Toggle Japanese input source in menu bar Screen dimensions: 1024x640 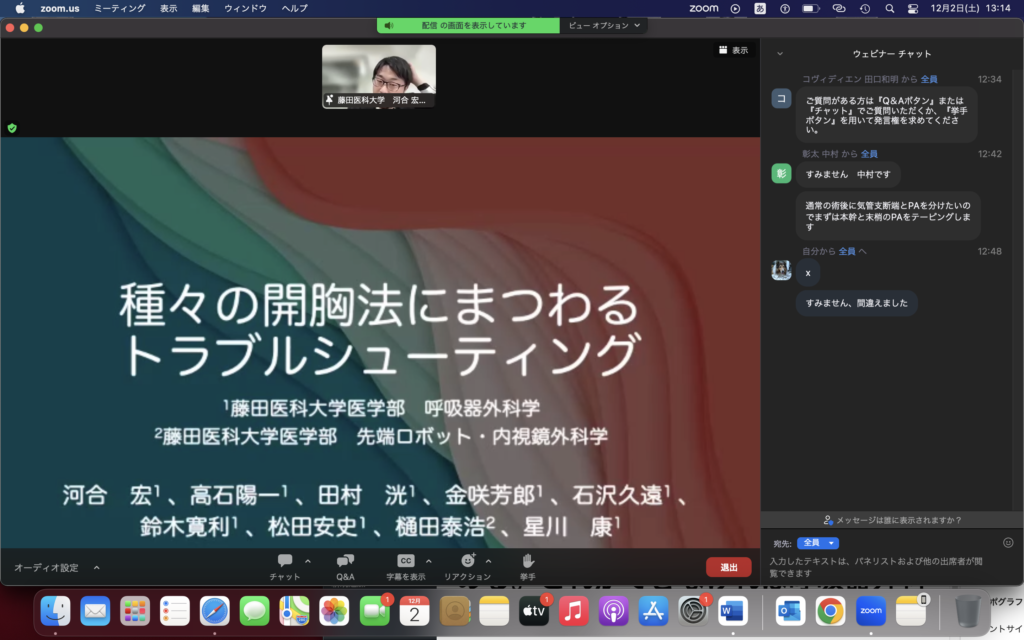[760, 8]
